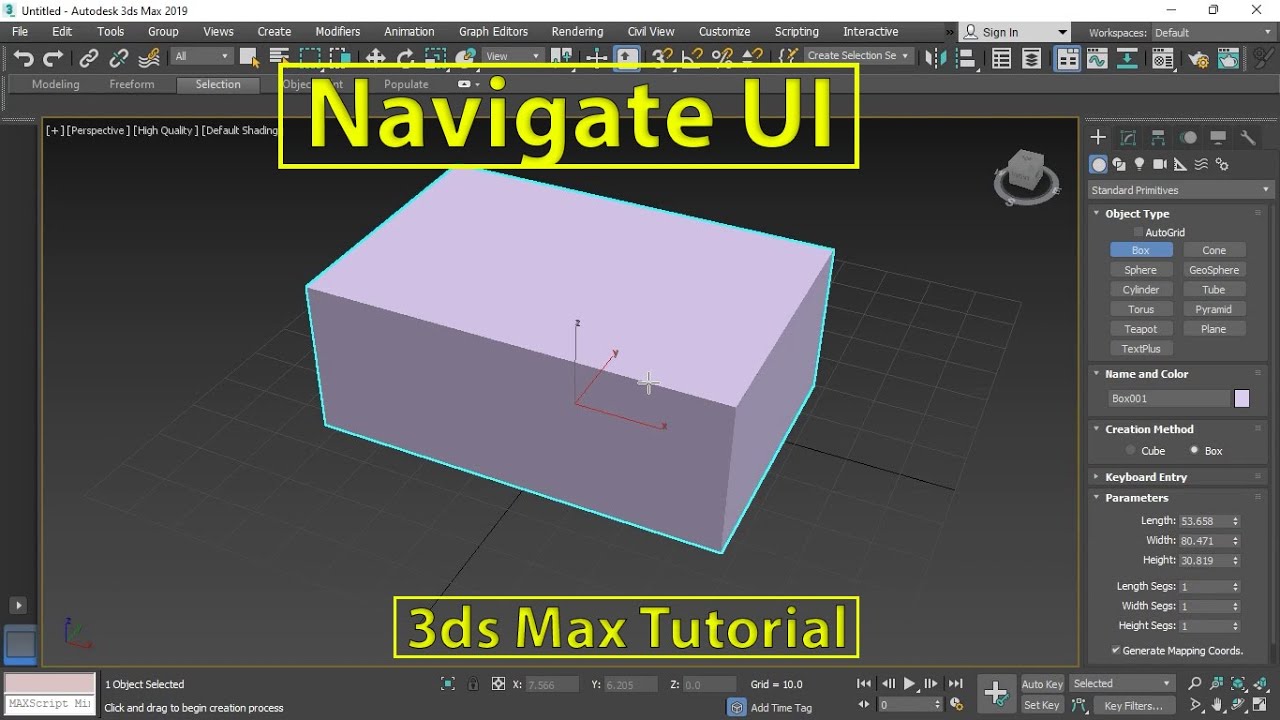Click the Mirror tool icon
Viewport: 1280px width, 720px height.
[936, 58]
